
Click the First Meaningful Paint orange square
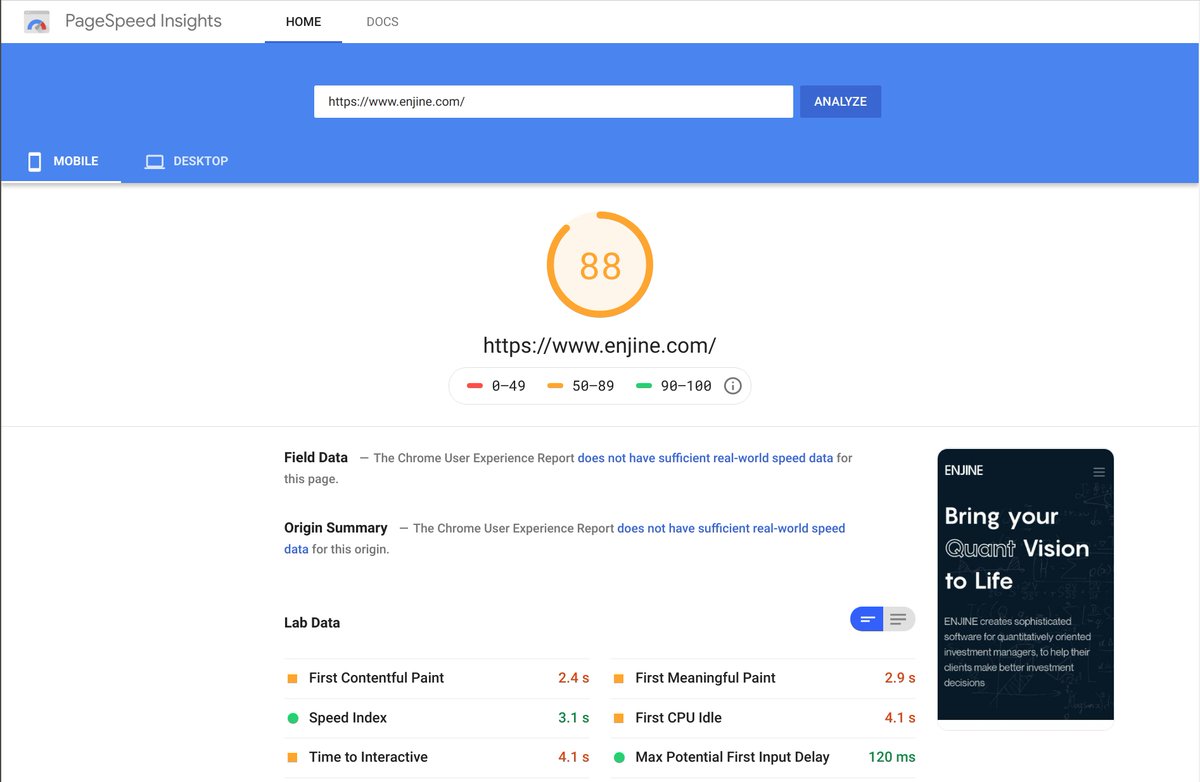[x=619, y=678]
